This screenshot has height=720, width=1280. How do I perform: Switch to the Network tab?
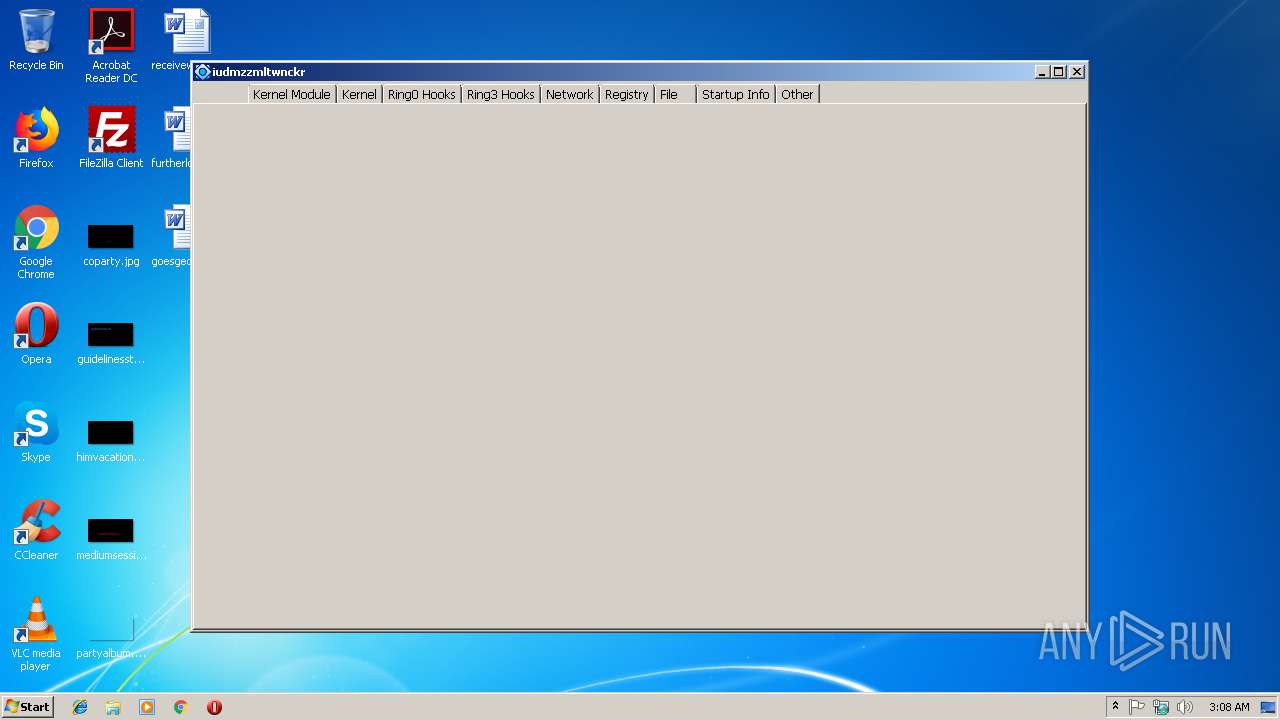[569, 94]
